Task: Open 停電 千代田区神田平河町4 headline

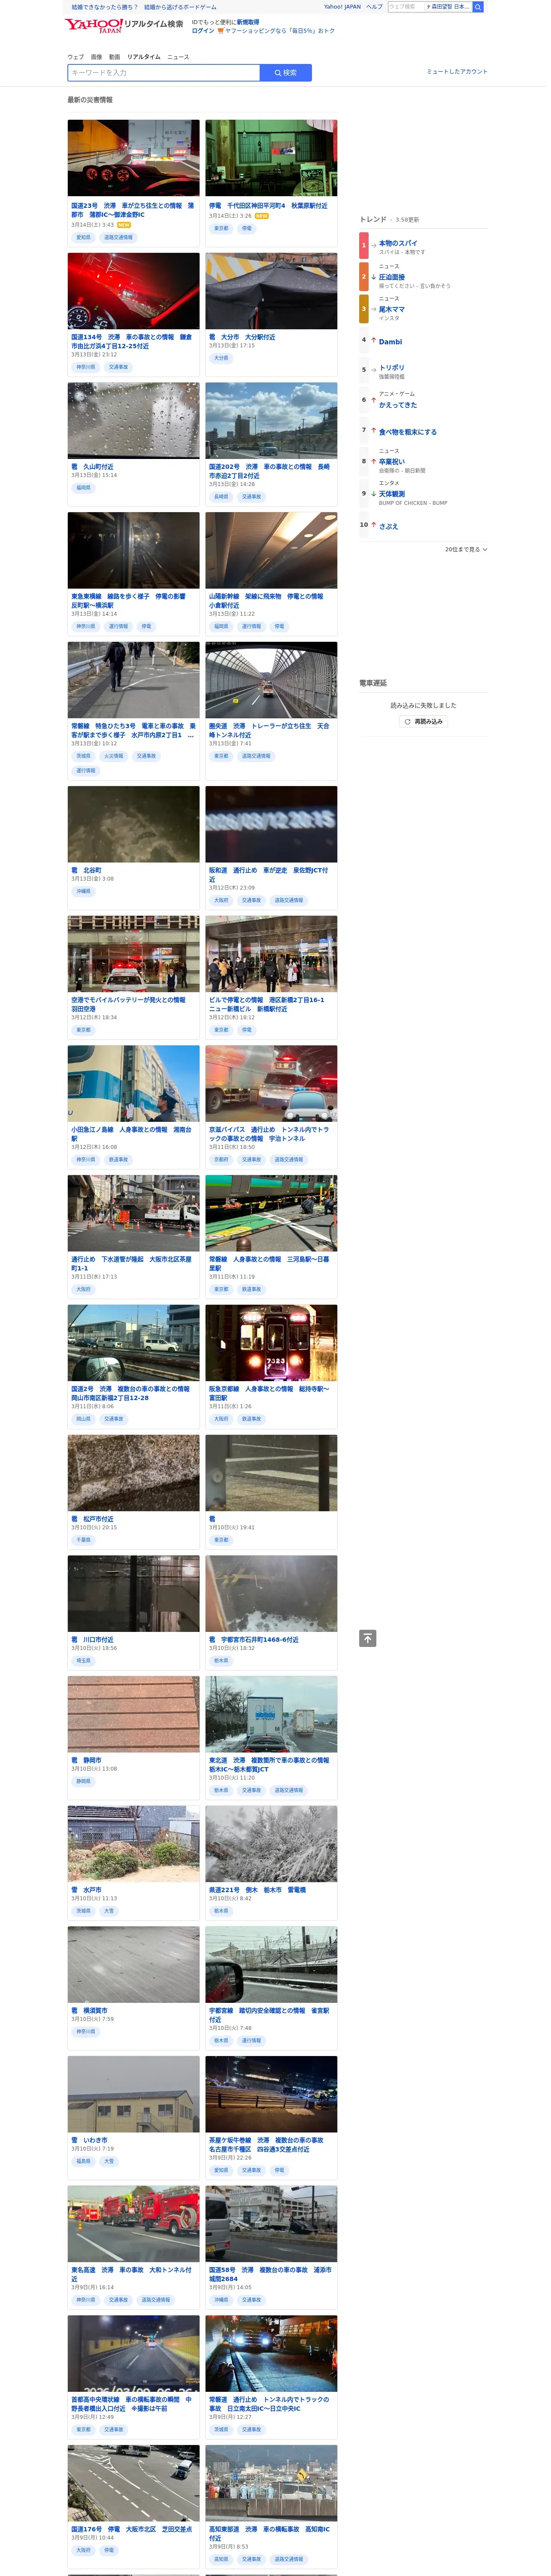Action: [x=270, y=206]
